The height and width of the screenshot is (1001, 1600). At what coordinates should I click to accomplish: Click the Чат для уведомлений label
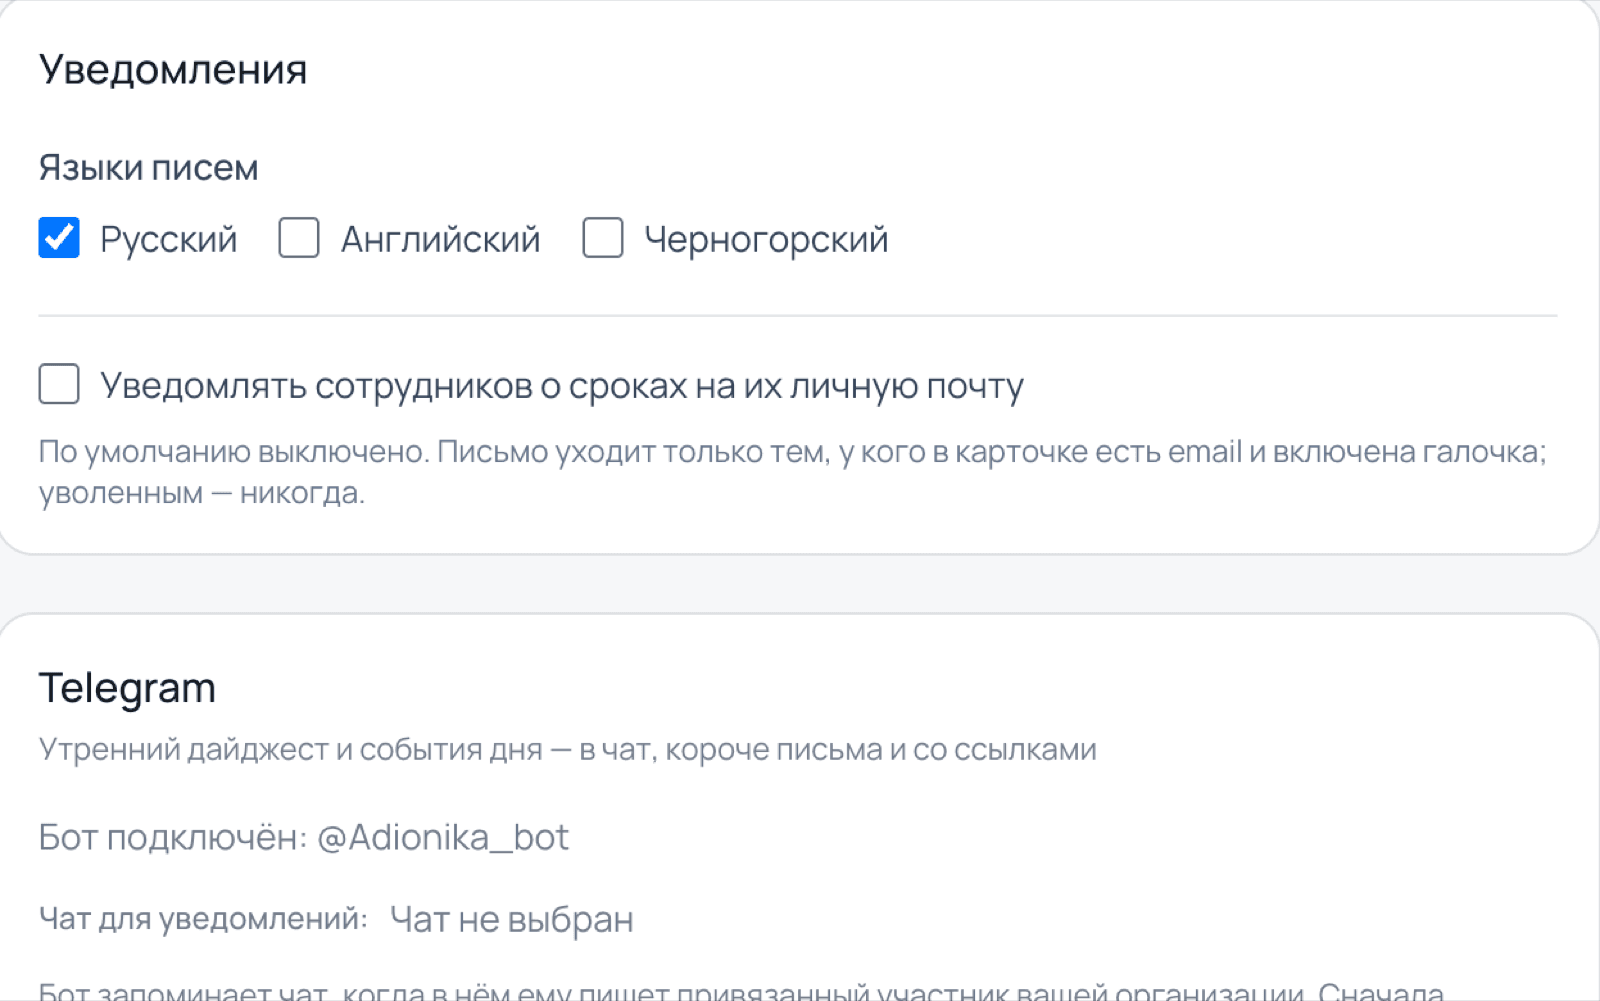click(x=203, y=918)
